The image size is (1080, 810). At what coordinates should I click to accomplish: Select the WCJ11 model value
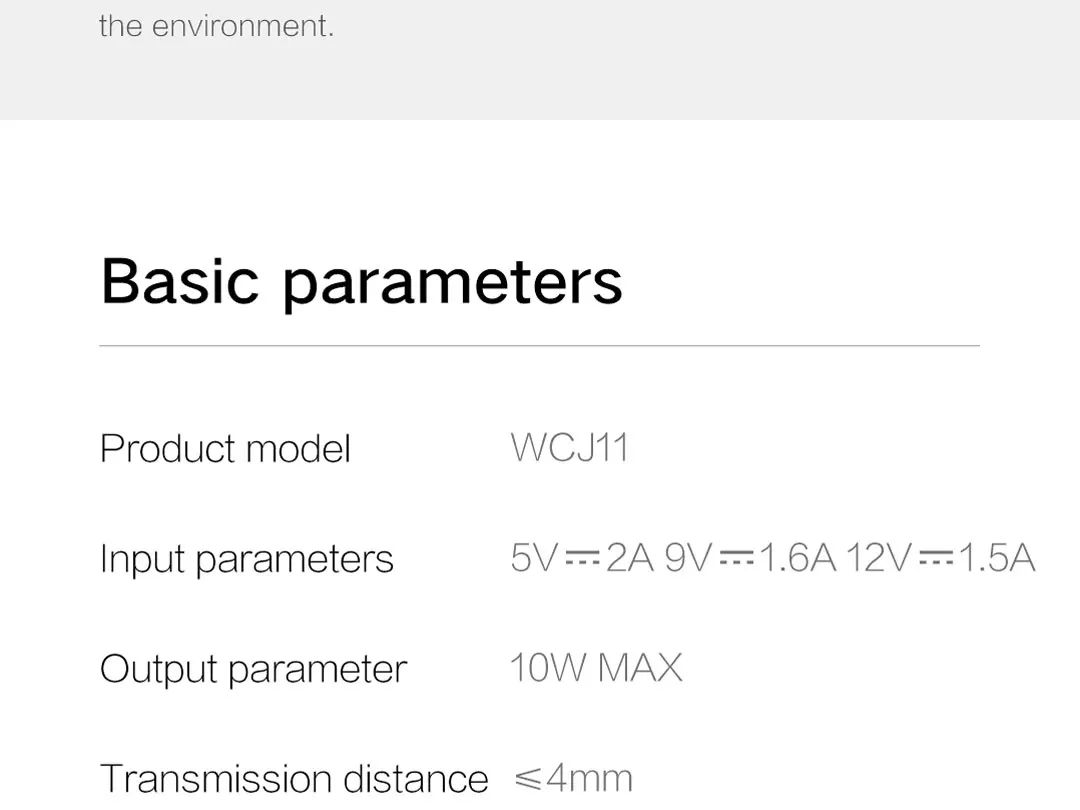point(569,447)
